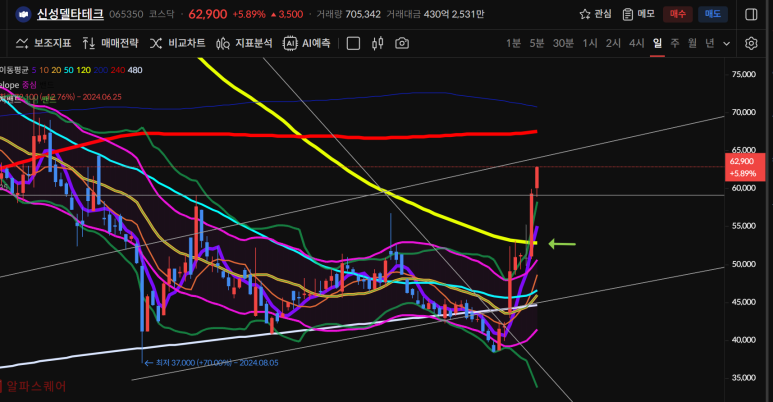Select the 1시 timeframe

590,43
